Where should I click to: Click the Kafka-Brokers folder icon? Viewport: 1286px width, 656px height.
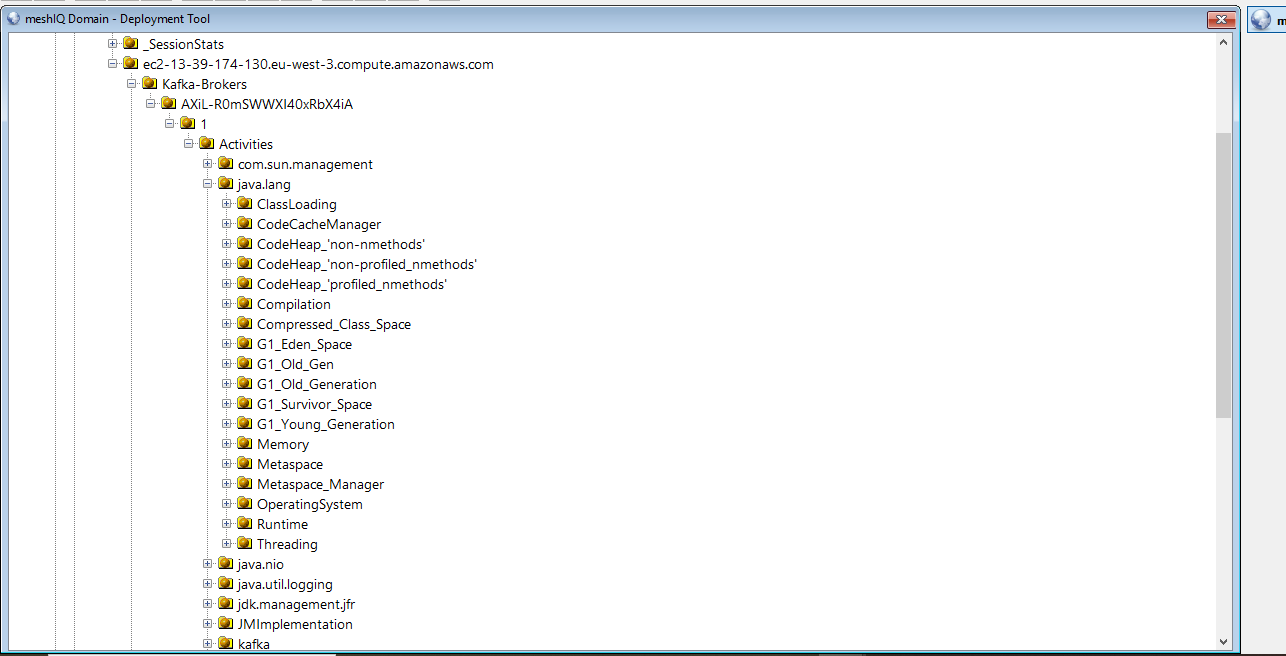click(150, 84)
